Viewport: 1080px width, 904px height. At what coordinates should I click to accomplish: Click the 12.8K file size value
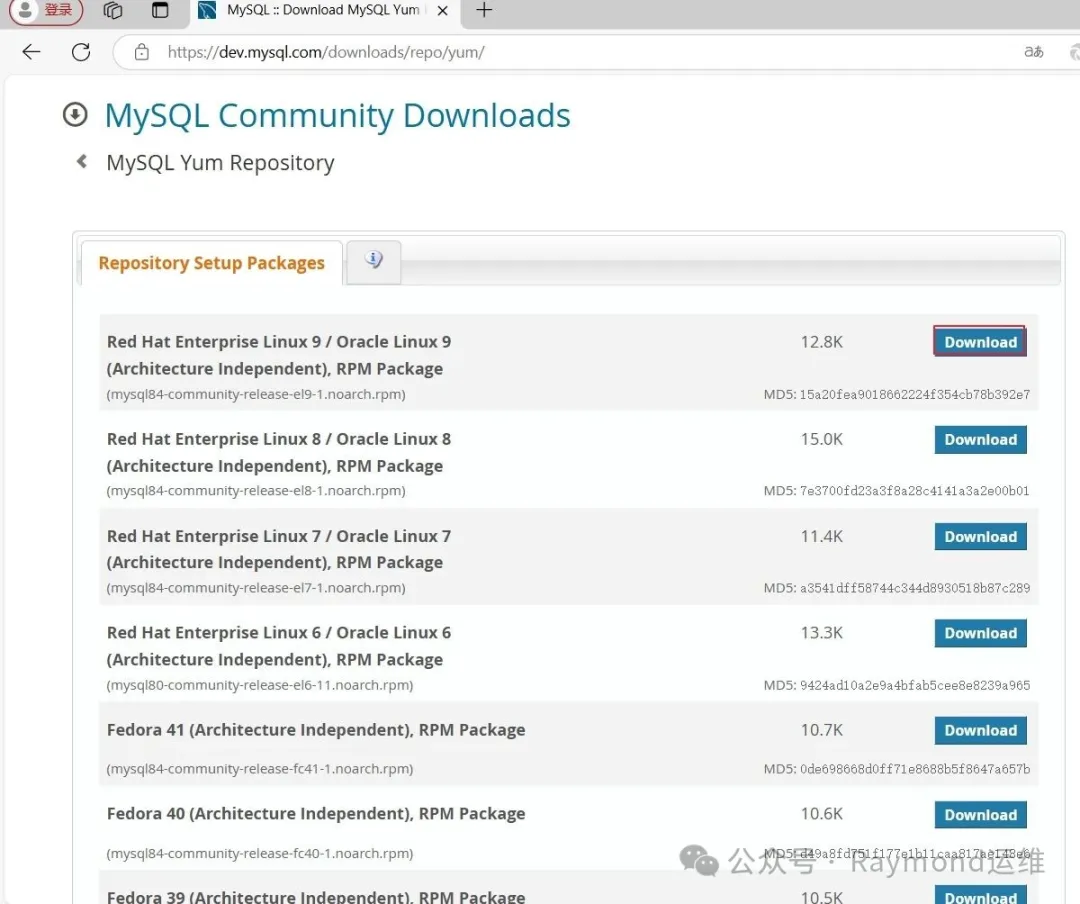pos(821,342)
